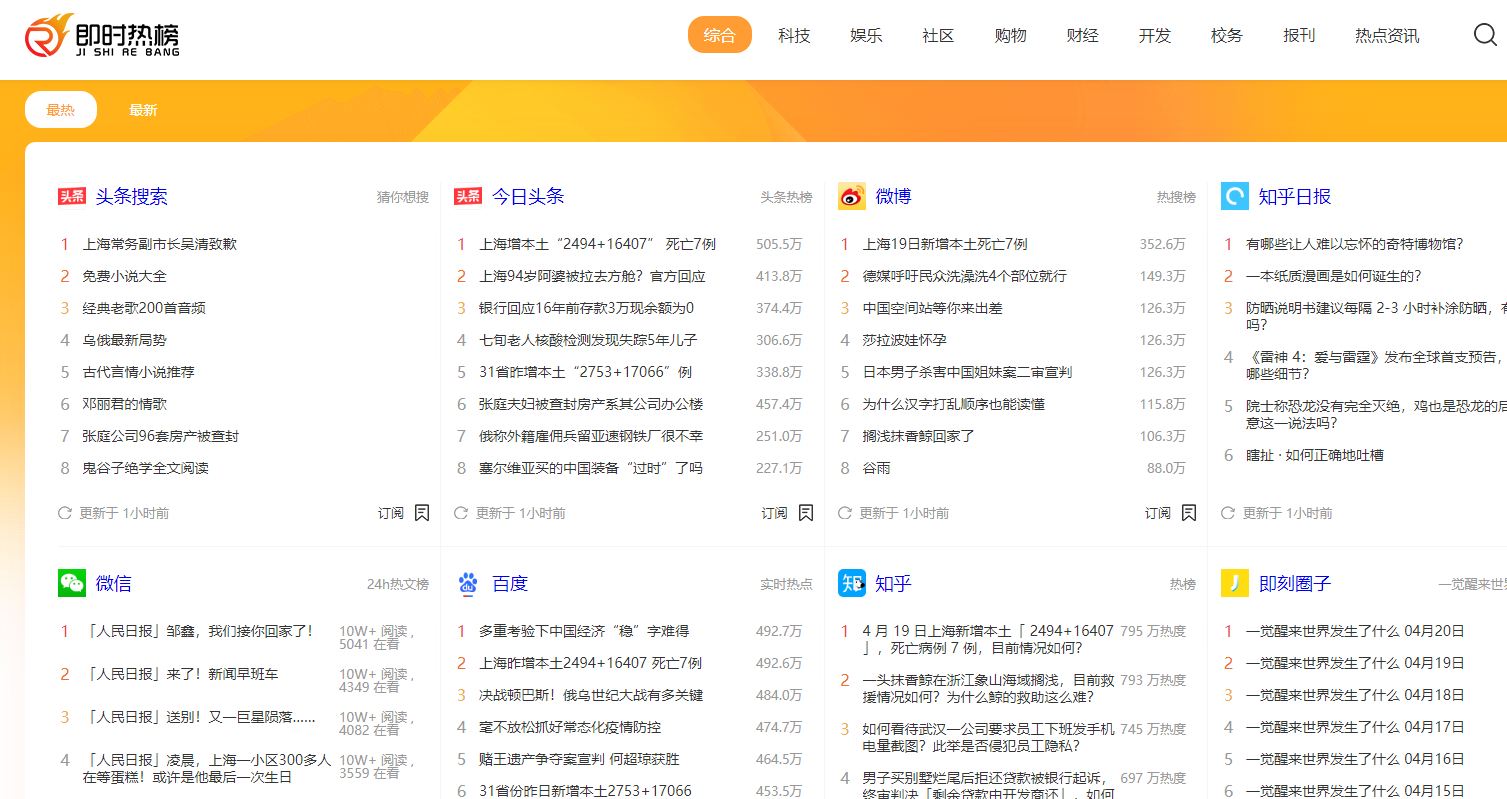Open headline 鬼谷子绝学全文阅读

(x=146, y=468)
